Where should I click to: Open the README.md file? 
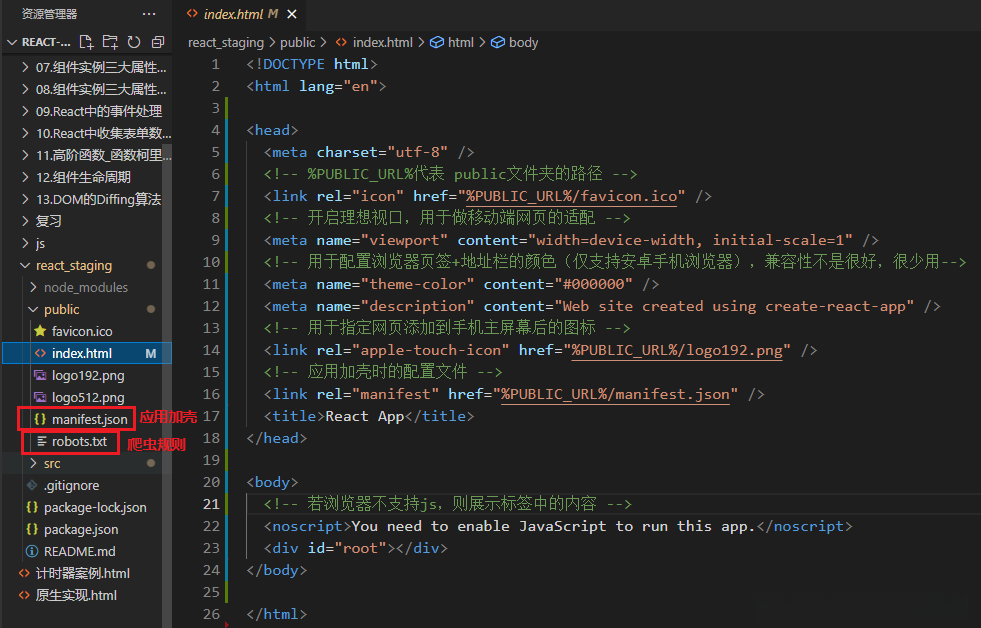click(x=79, y=551)
